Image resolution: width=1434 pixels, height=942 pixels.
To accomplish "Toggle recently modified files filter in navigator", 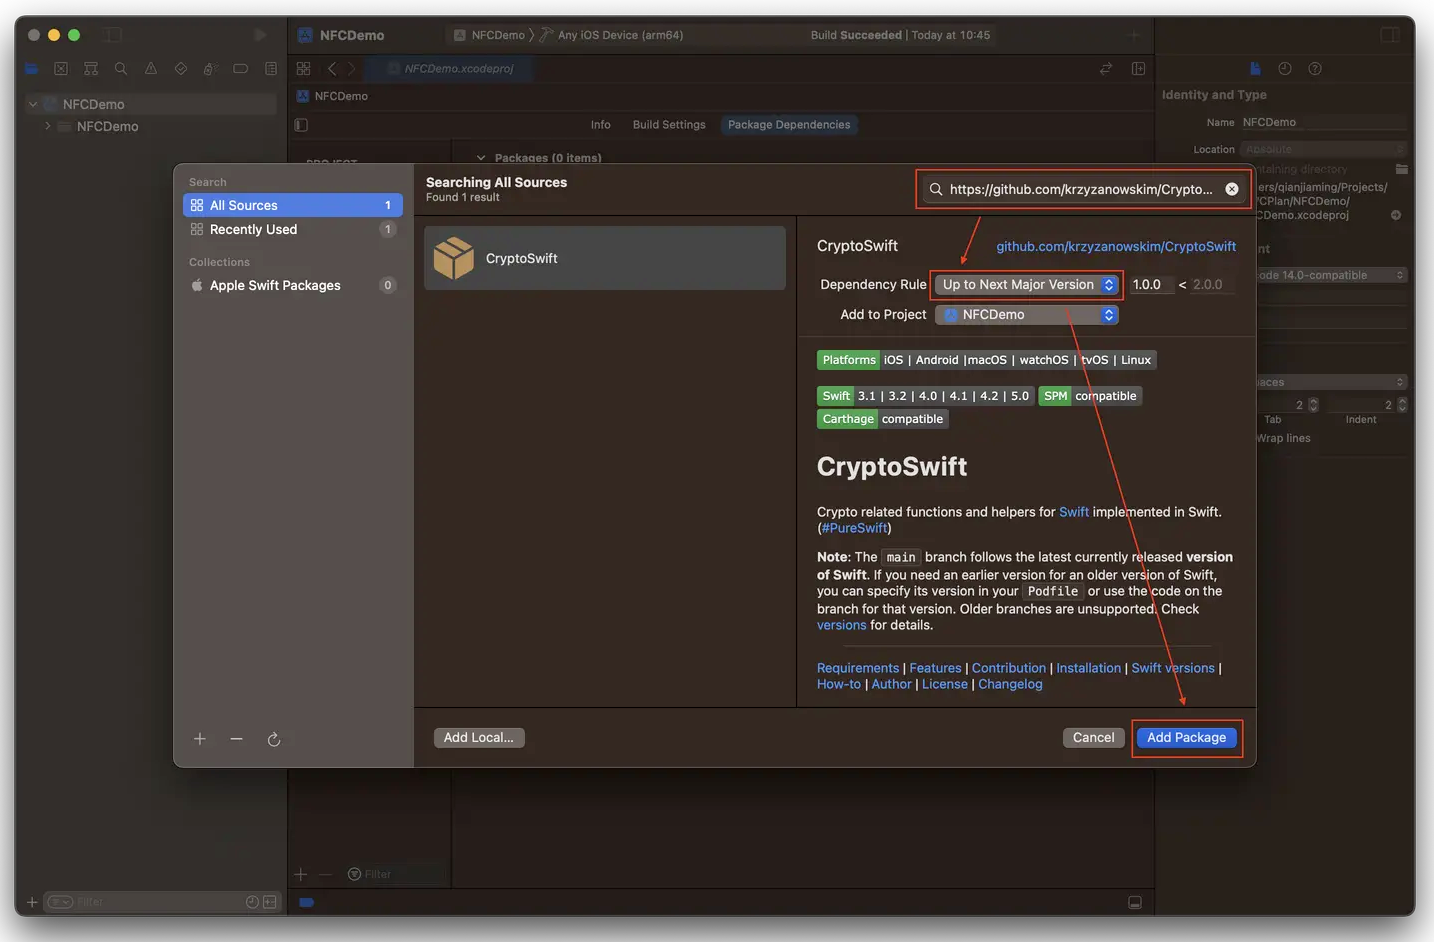I will 253,902.
